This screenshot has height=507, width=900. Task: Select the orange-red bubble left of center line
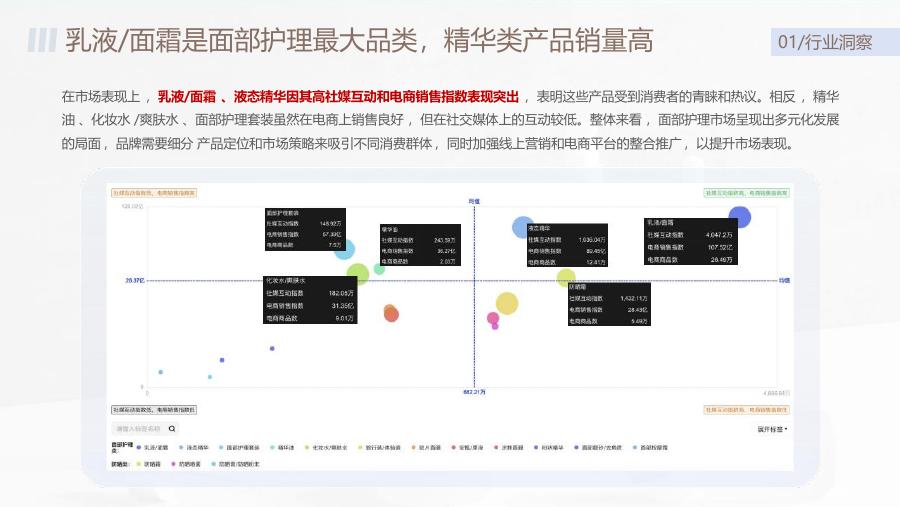coord(391,314)
